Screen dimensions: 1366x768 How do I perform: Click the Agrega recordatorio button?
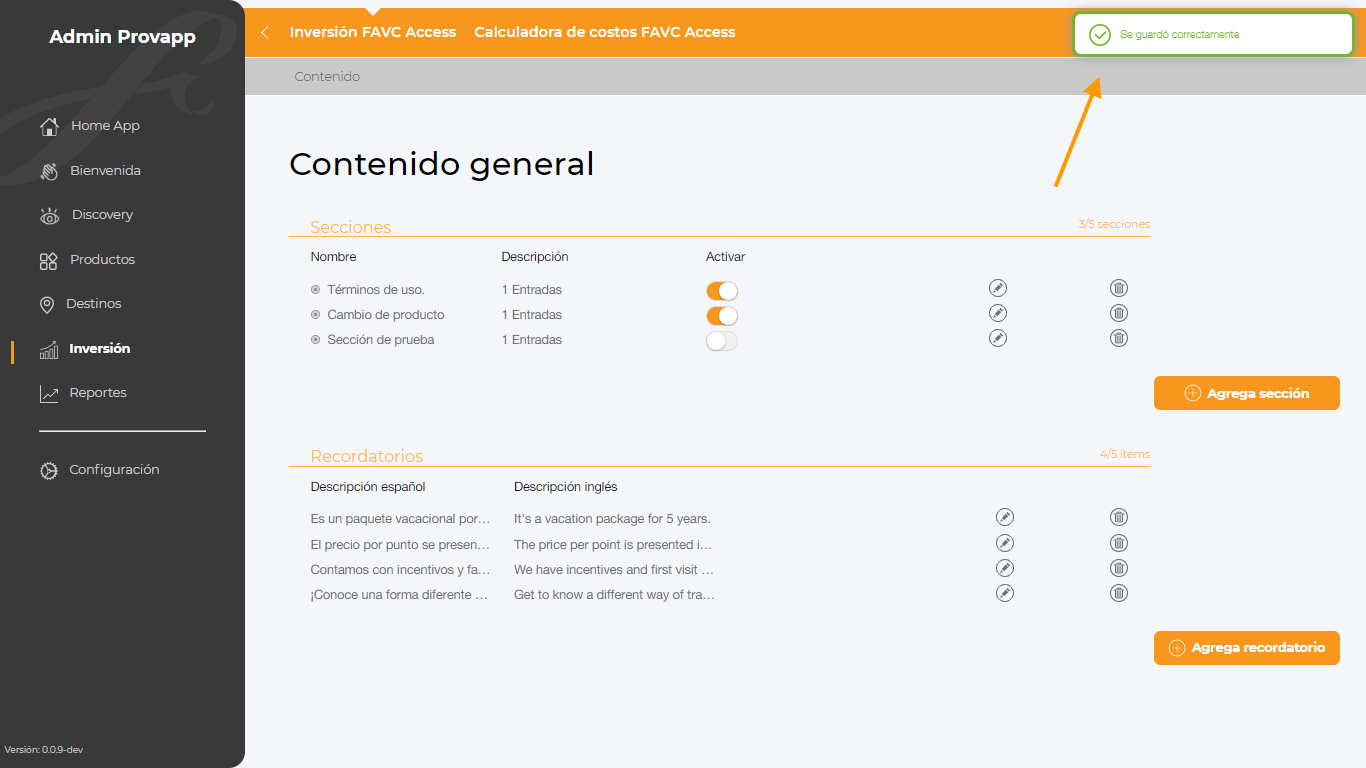click(1247, 648)
